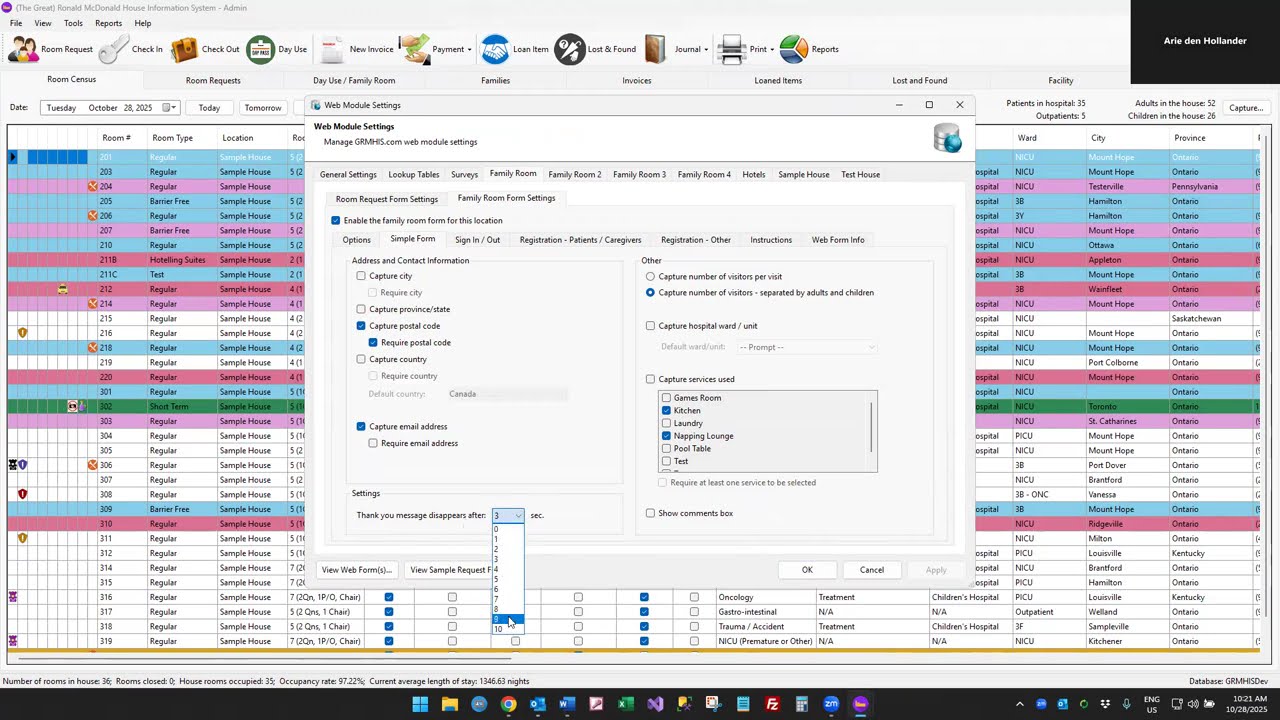This screenshot has height=720, width=1280.
Task: Check the Capture city checkbox
Action: 361,276
